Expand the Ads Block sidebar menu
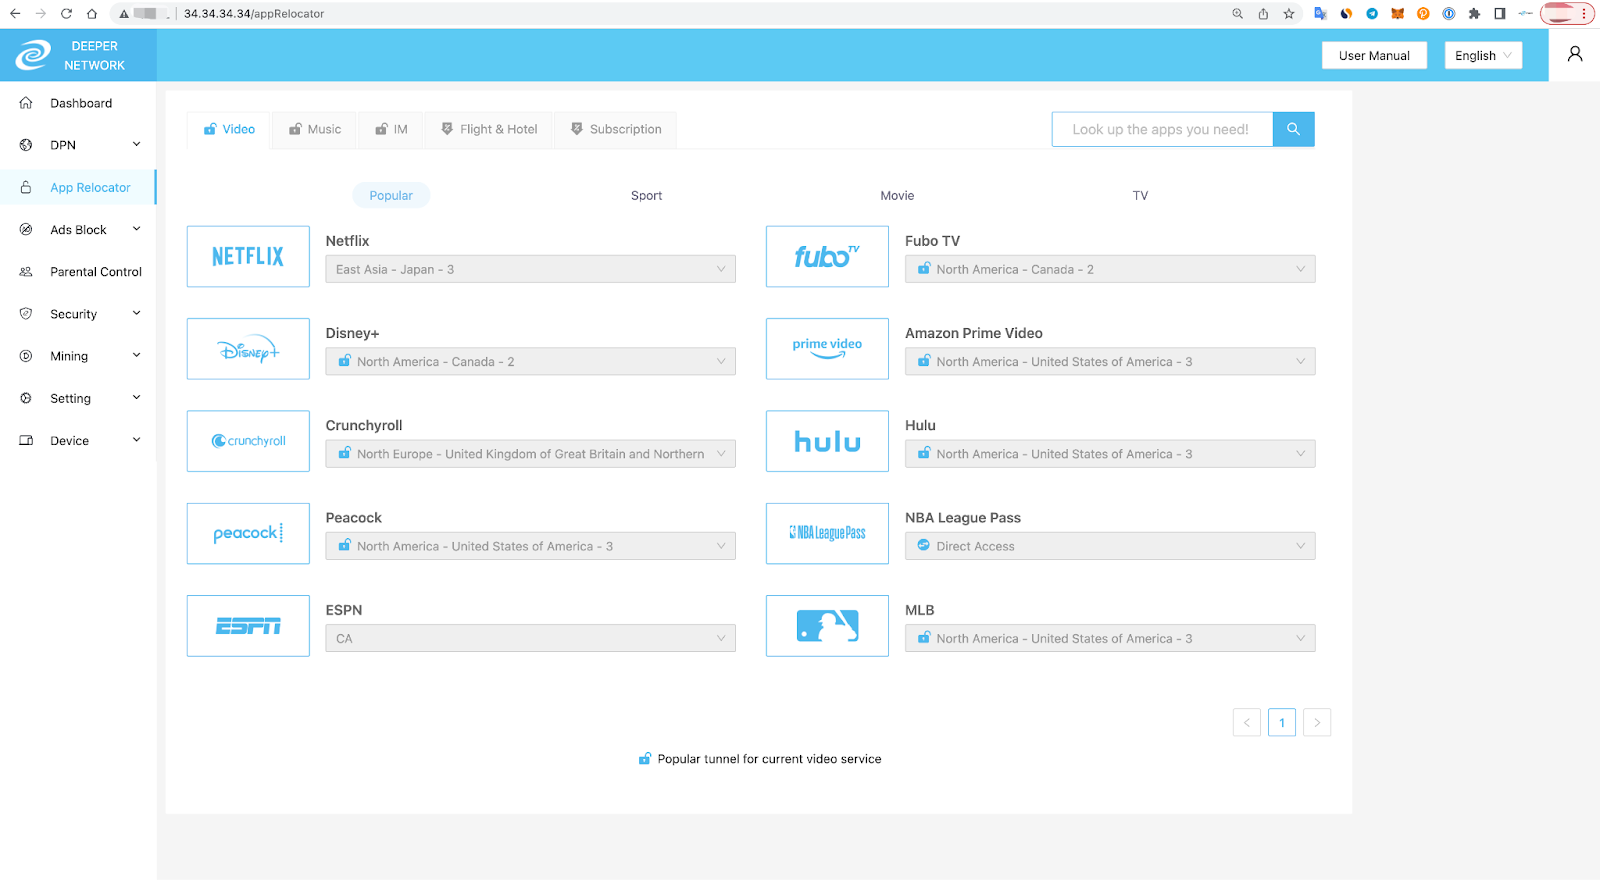The image size is (1600, 880). pyautogui.click(x=78, y=230)
